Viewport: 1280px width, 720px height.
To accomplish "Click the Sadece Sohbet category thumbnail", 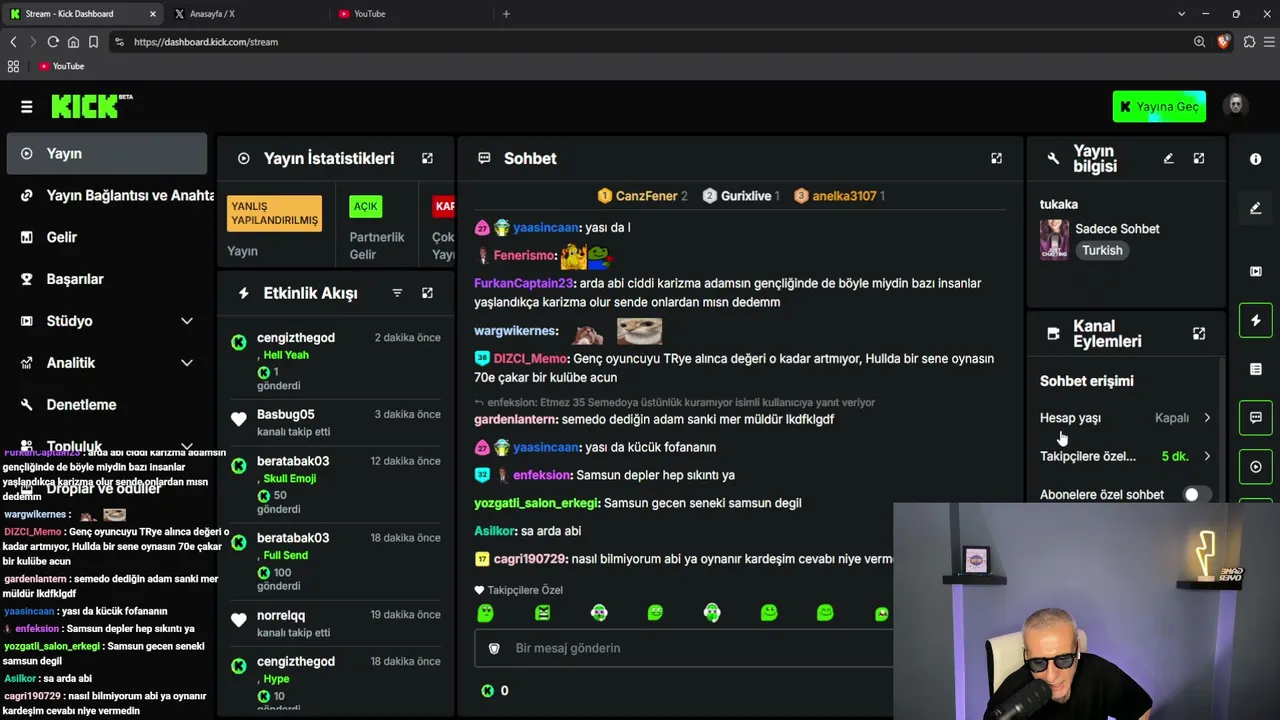I will pos(1054,240).
